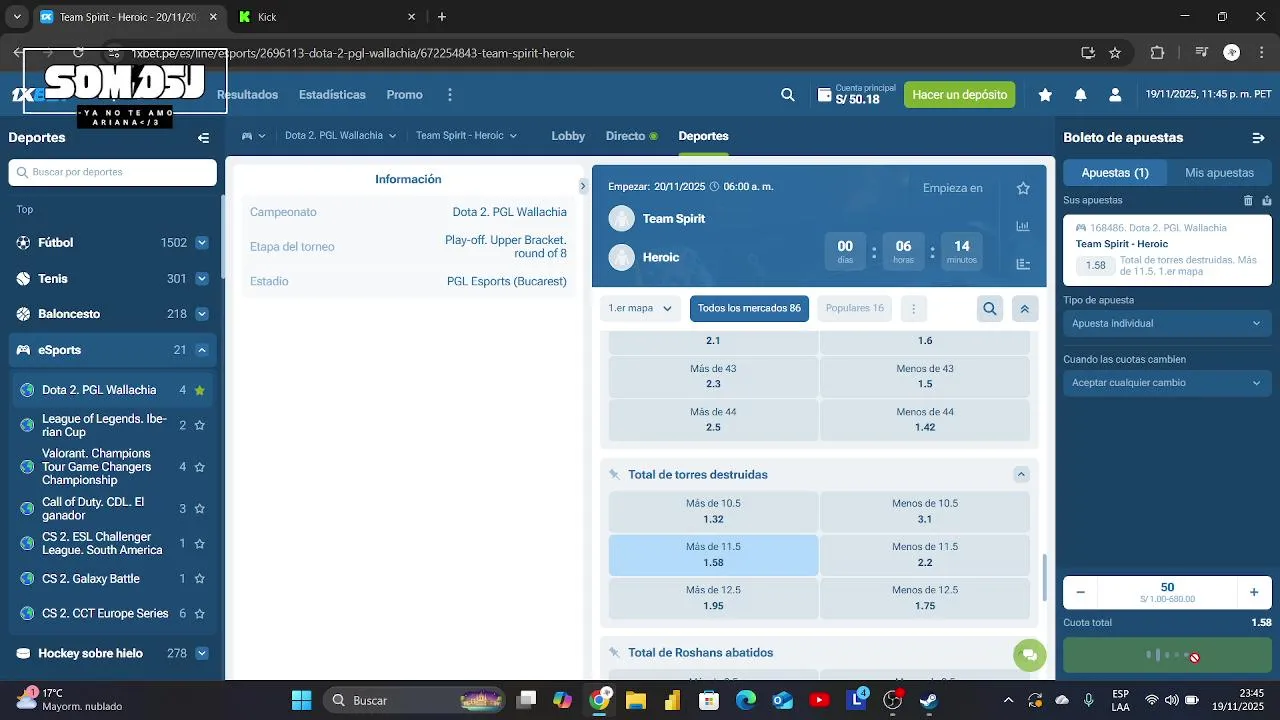The image size is (1280, 720).
Task: Delete all bets with trash icon
Action: tap(1248, 201)
